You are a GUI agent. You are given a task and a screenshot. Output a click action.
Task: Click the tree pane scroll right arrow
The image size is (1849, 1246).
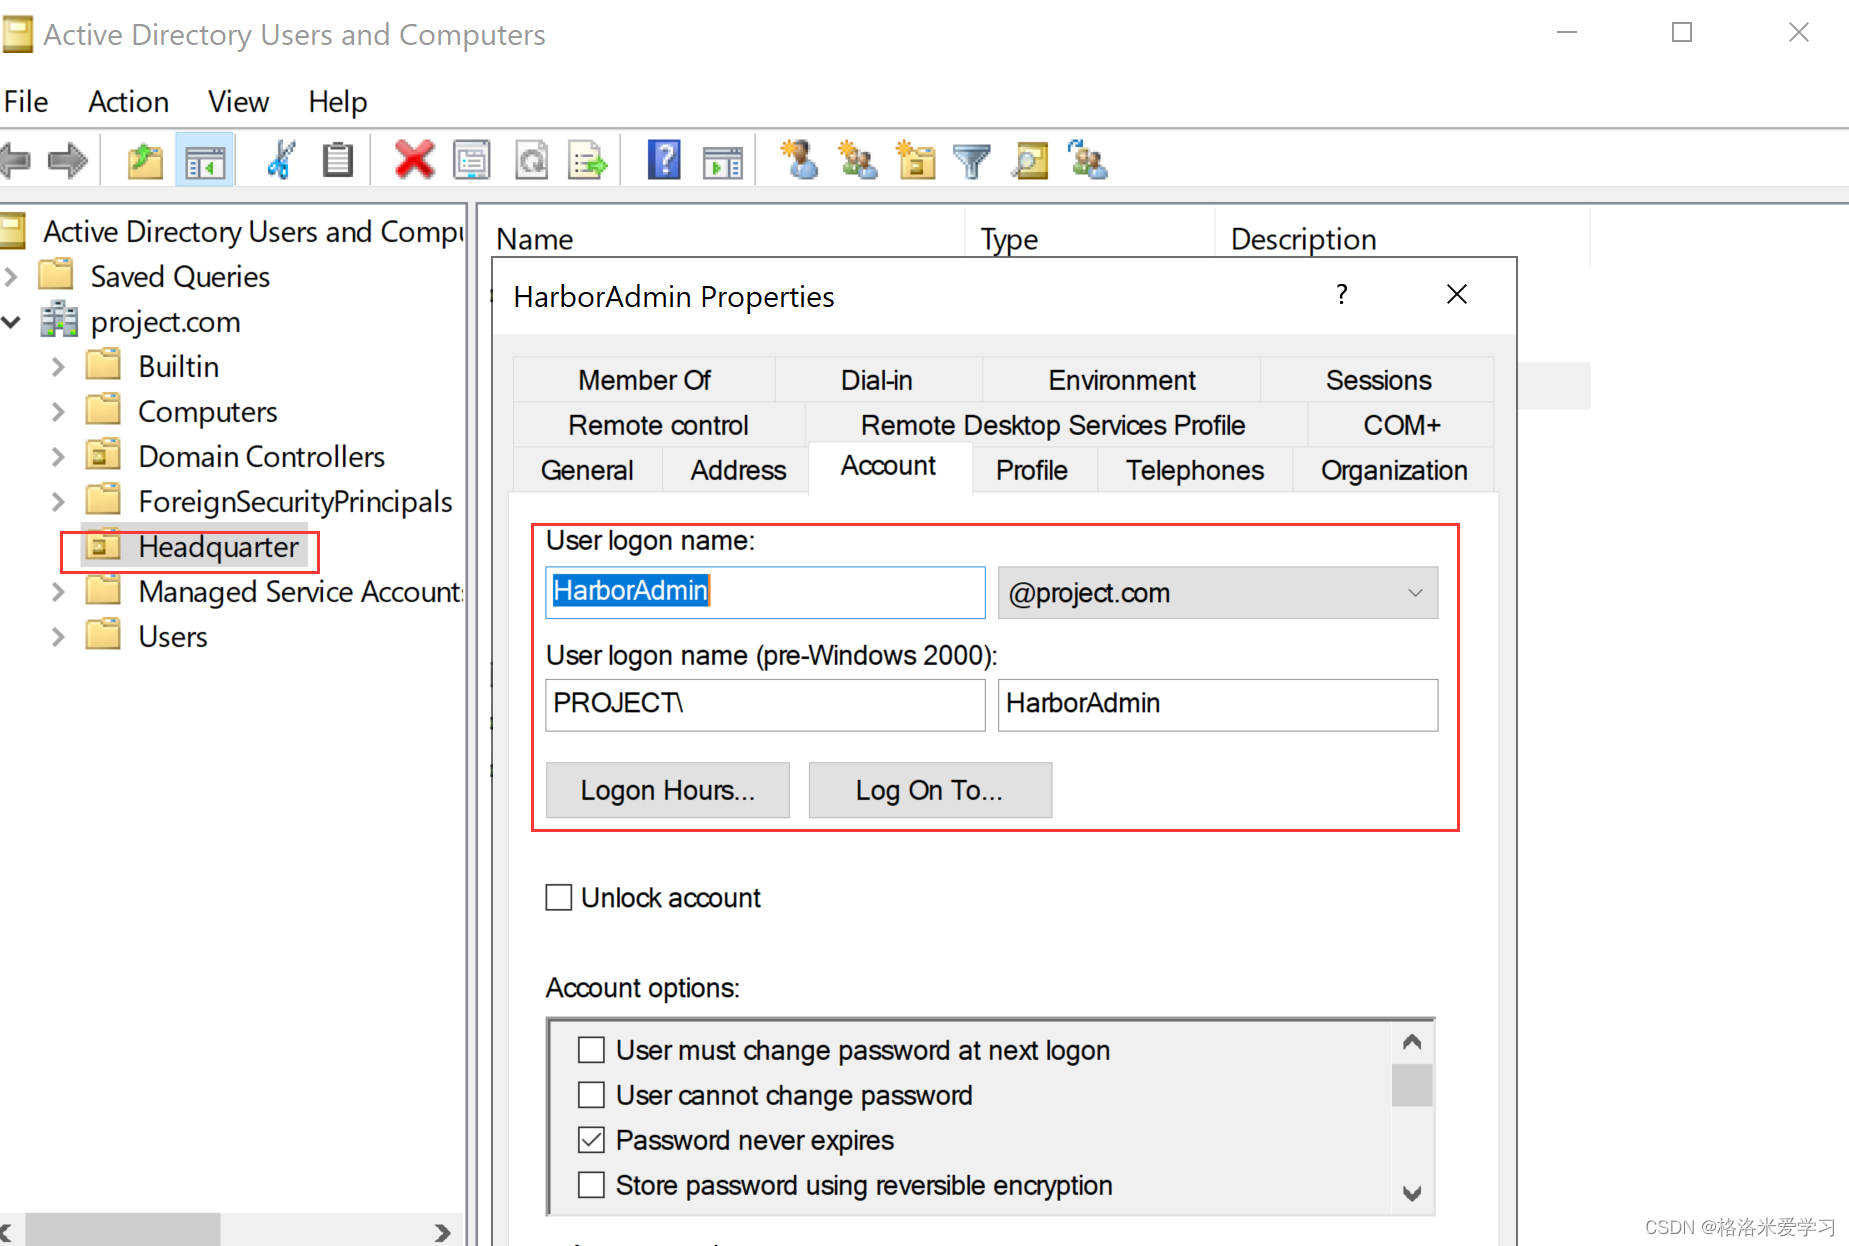point(442,1232)
